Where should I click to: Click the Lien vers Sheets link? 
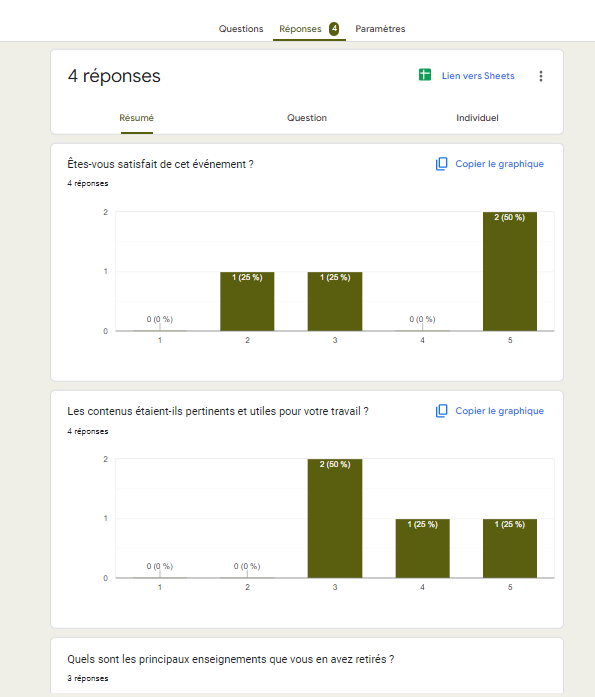tap(478, 76)
